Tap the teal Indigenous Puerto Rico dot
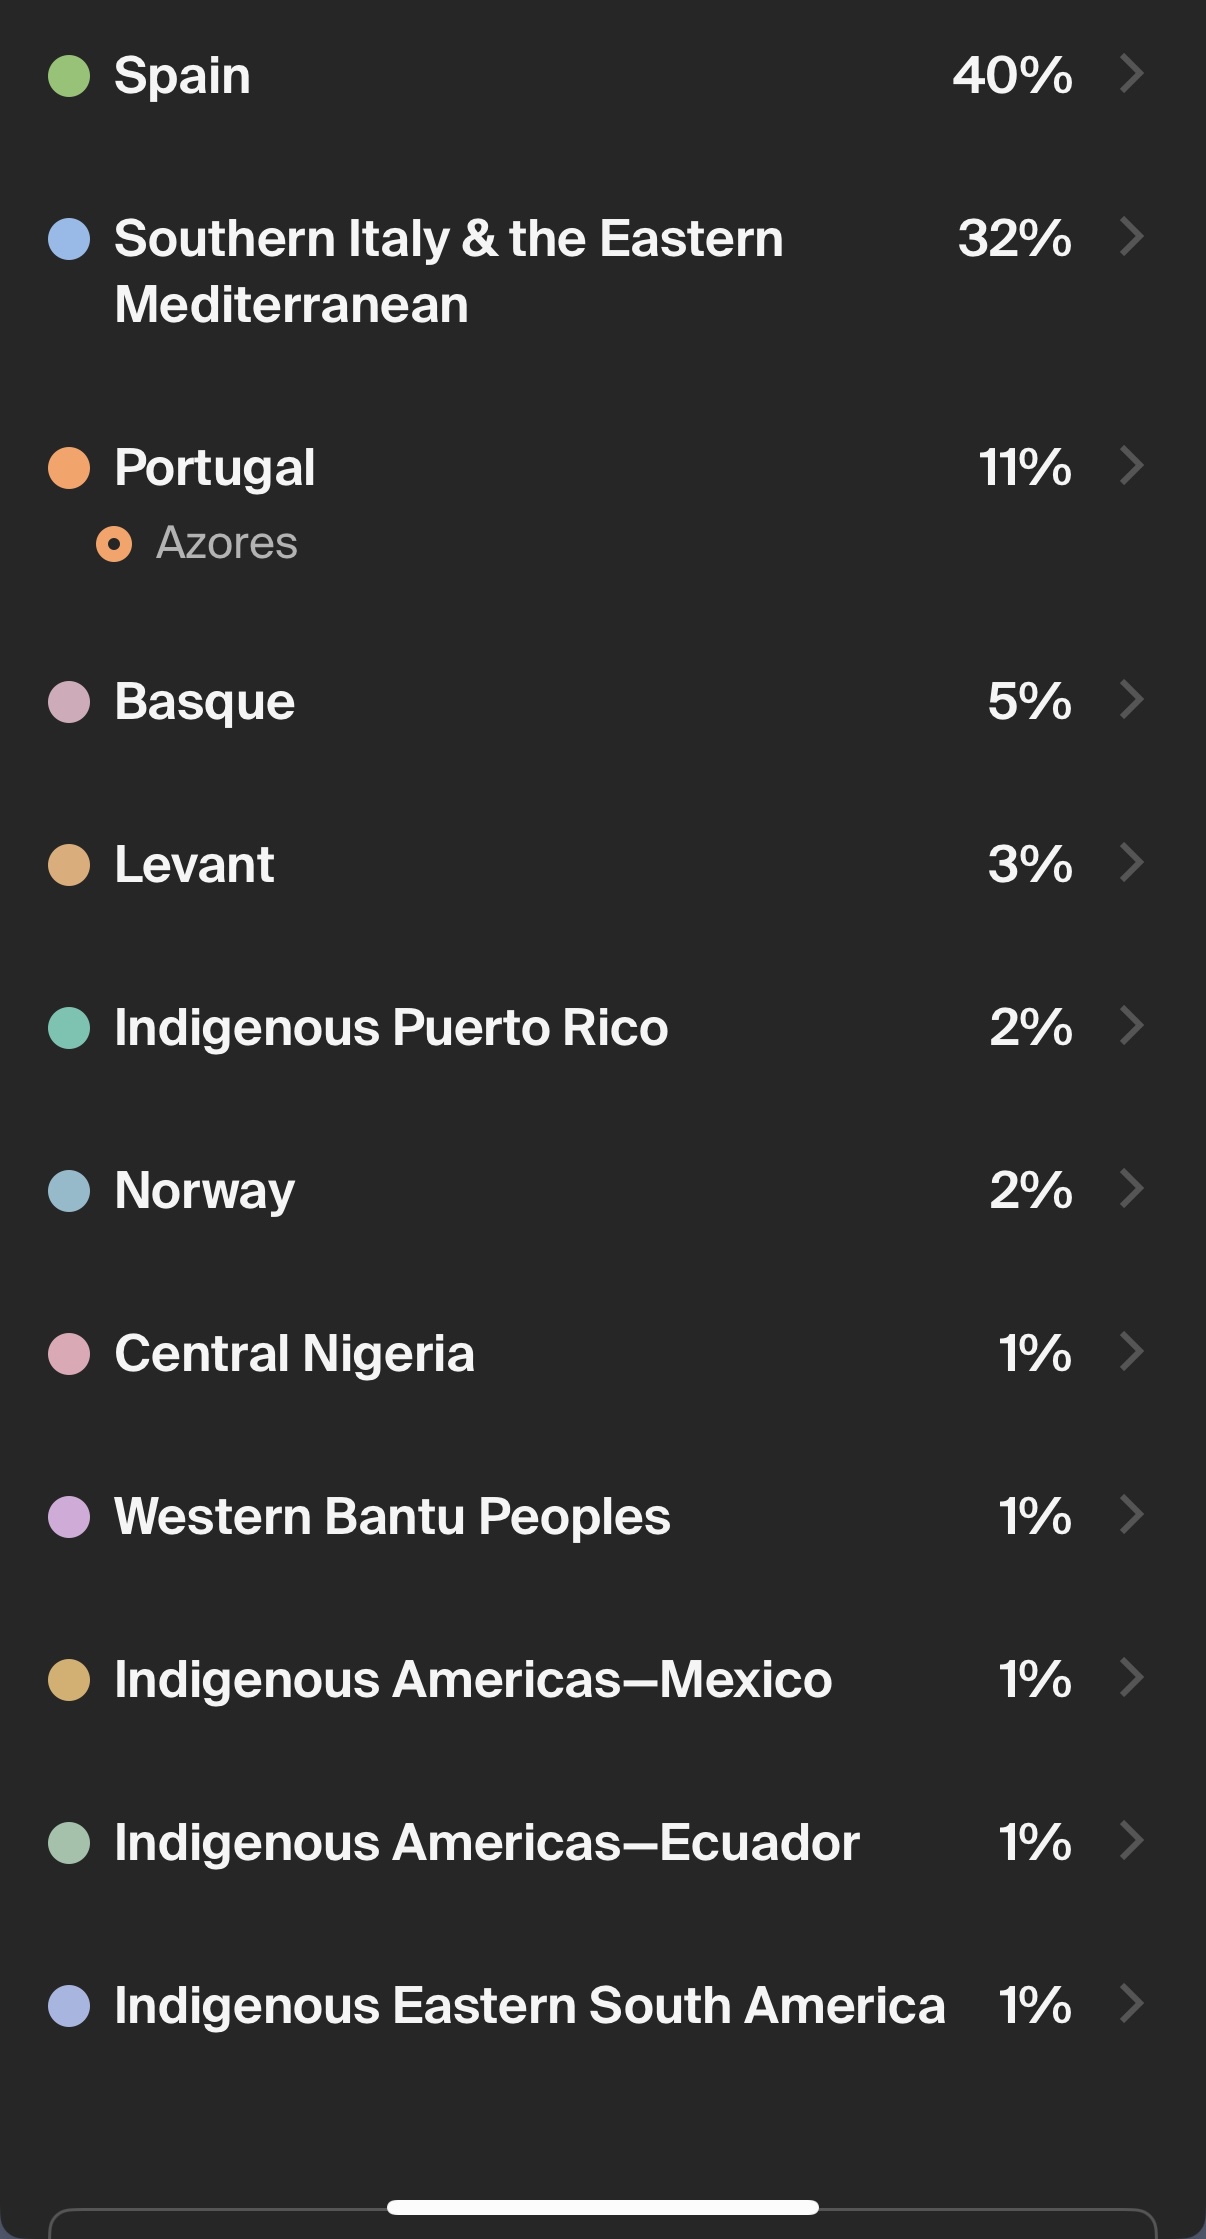 [x=69, y=1028]
